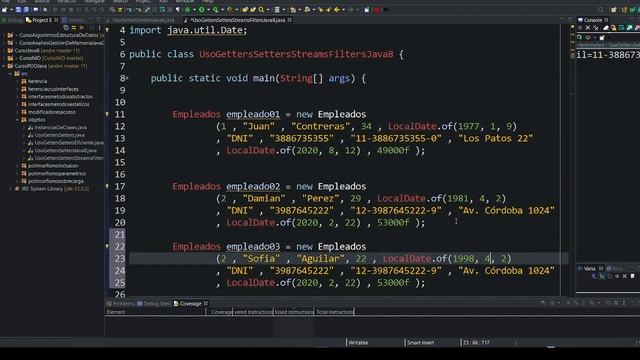Image resolution: width=640 pixels, height=360 pixels.
Task: Toggle Scroll Lock in Console toolbar
Action: (613, 27)
